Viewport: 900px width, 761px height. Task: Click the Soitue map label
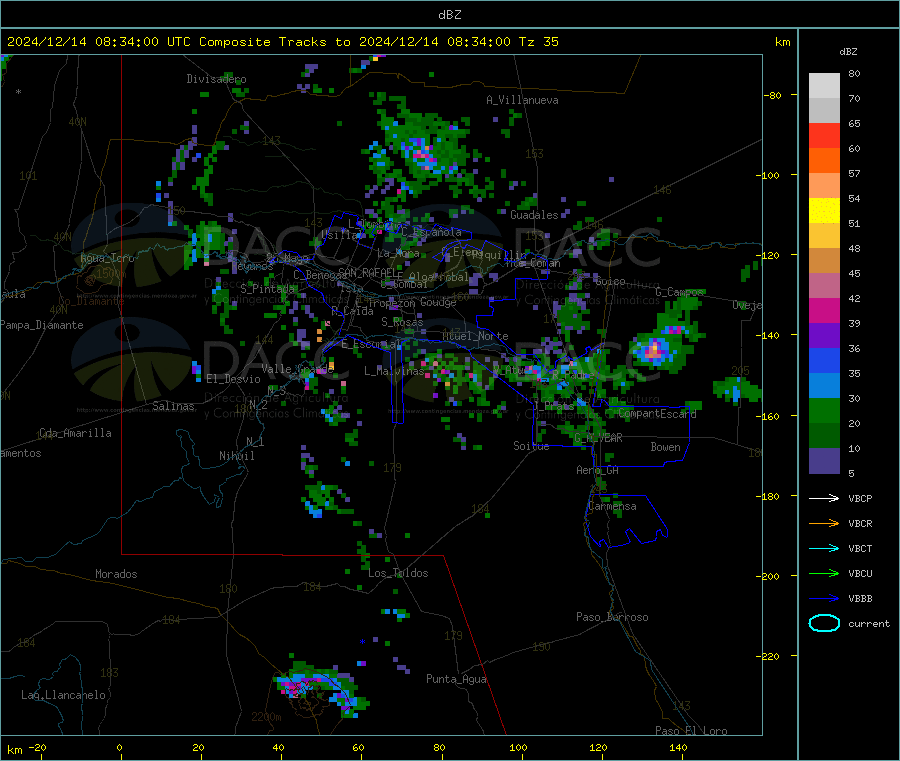pyautogui.click(x=531, y=446)
